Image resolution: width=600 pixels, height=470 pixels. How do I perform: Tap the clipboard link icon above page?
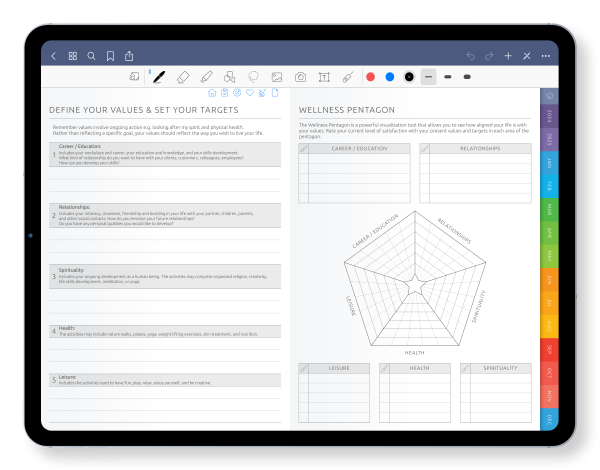tap(225, 93)
